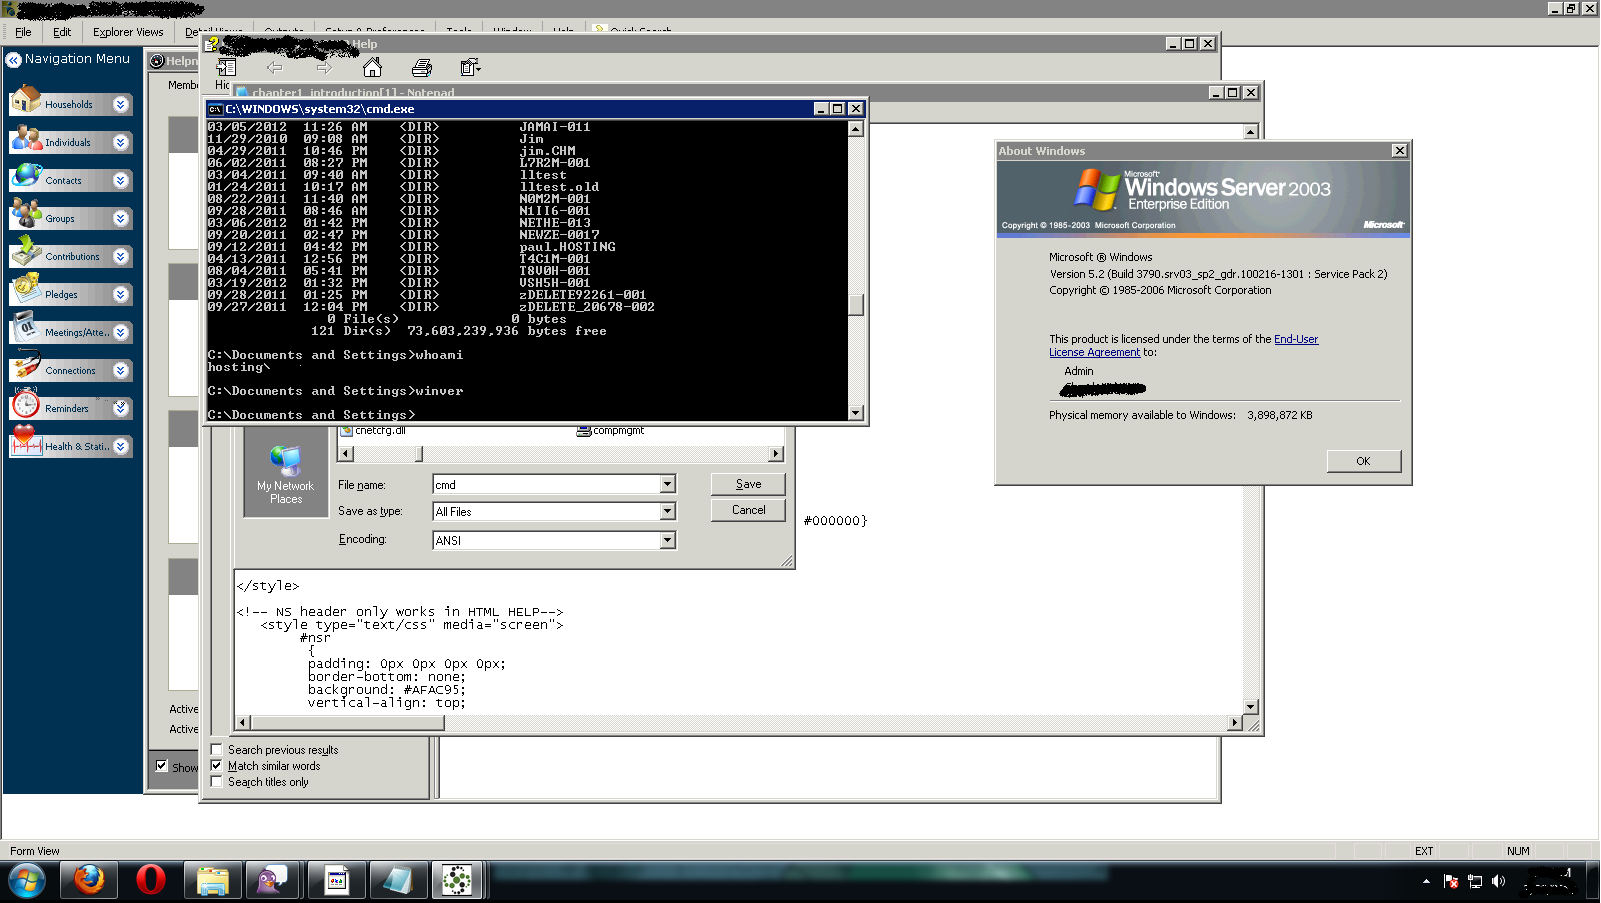The height and width of the screenshot is (903, 1601).
Task: Click the Back arrow in Help toolbar
Action: tap(275, 67)
